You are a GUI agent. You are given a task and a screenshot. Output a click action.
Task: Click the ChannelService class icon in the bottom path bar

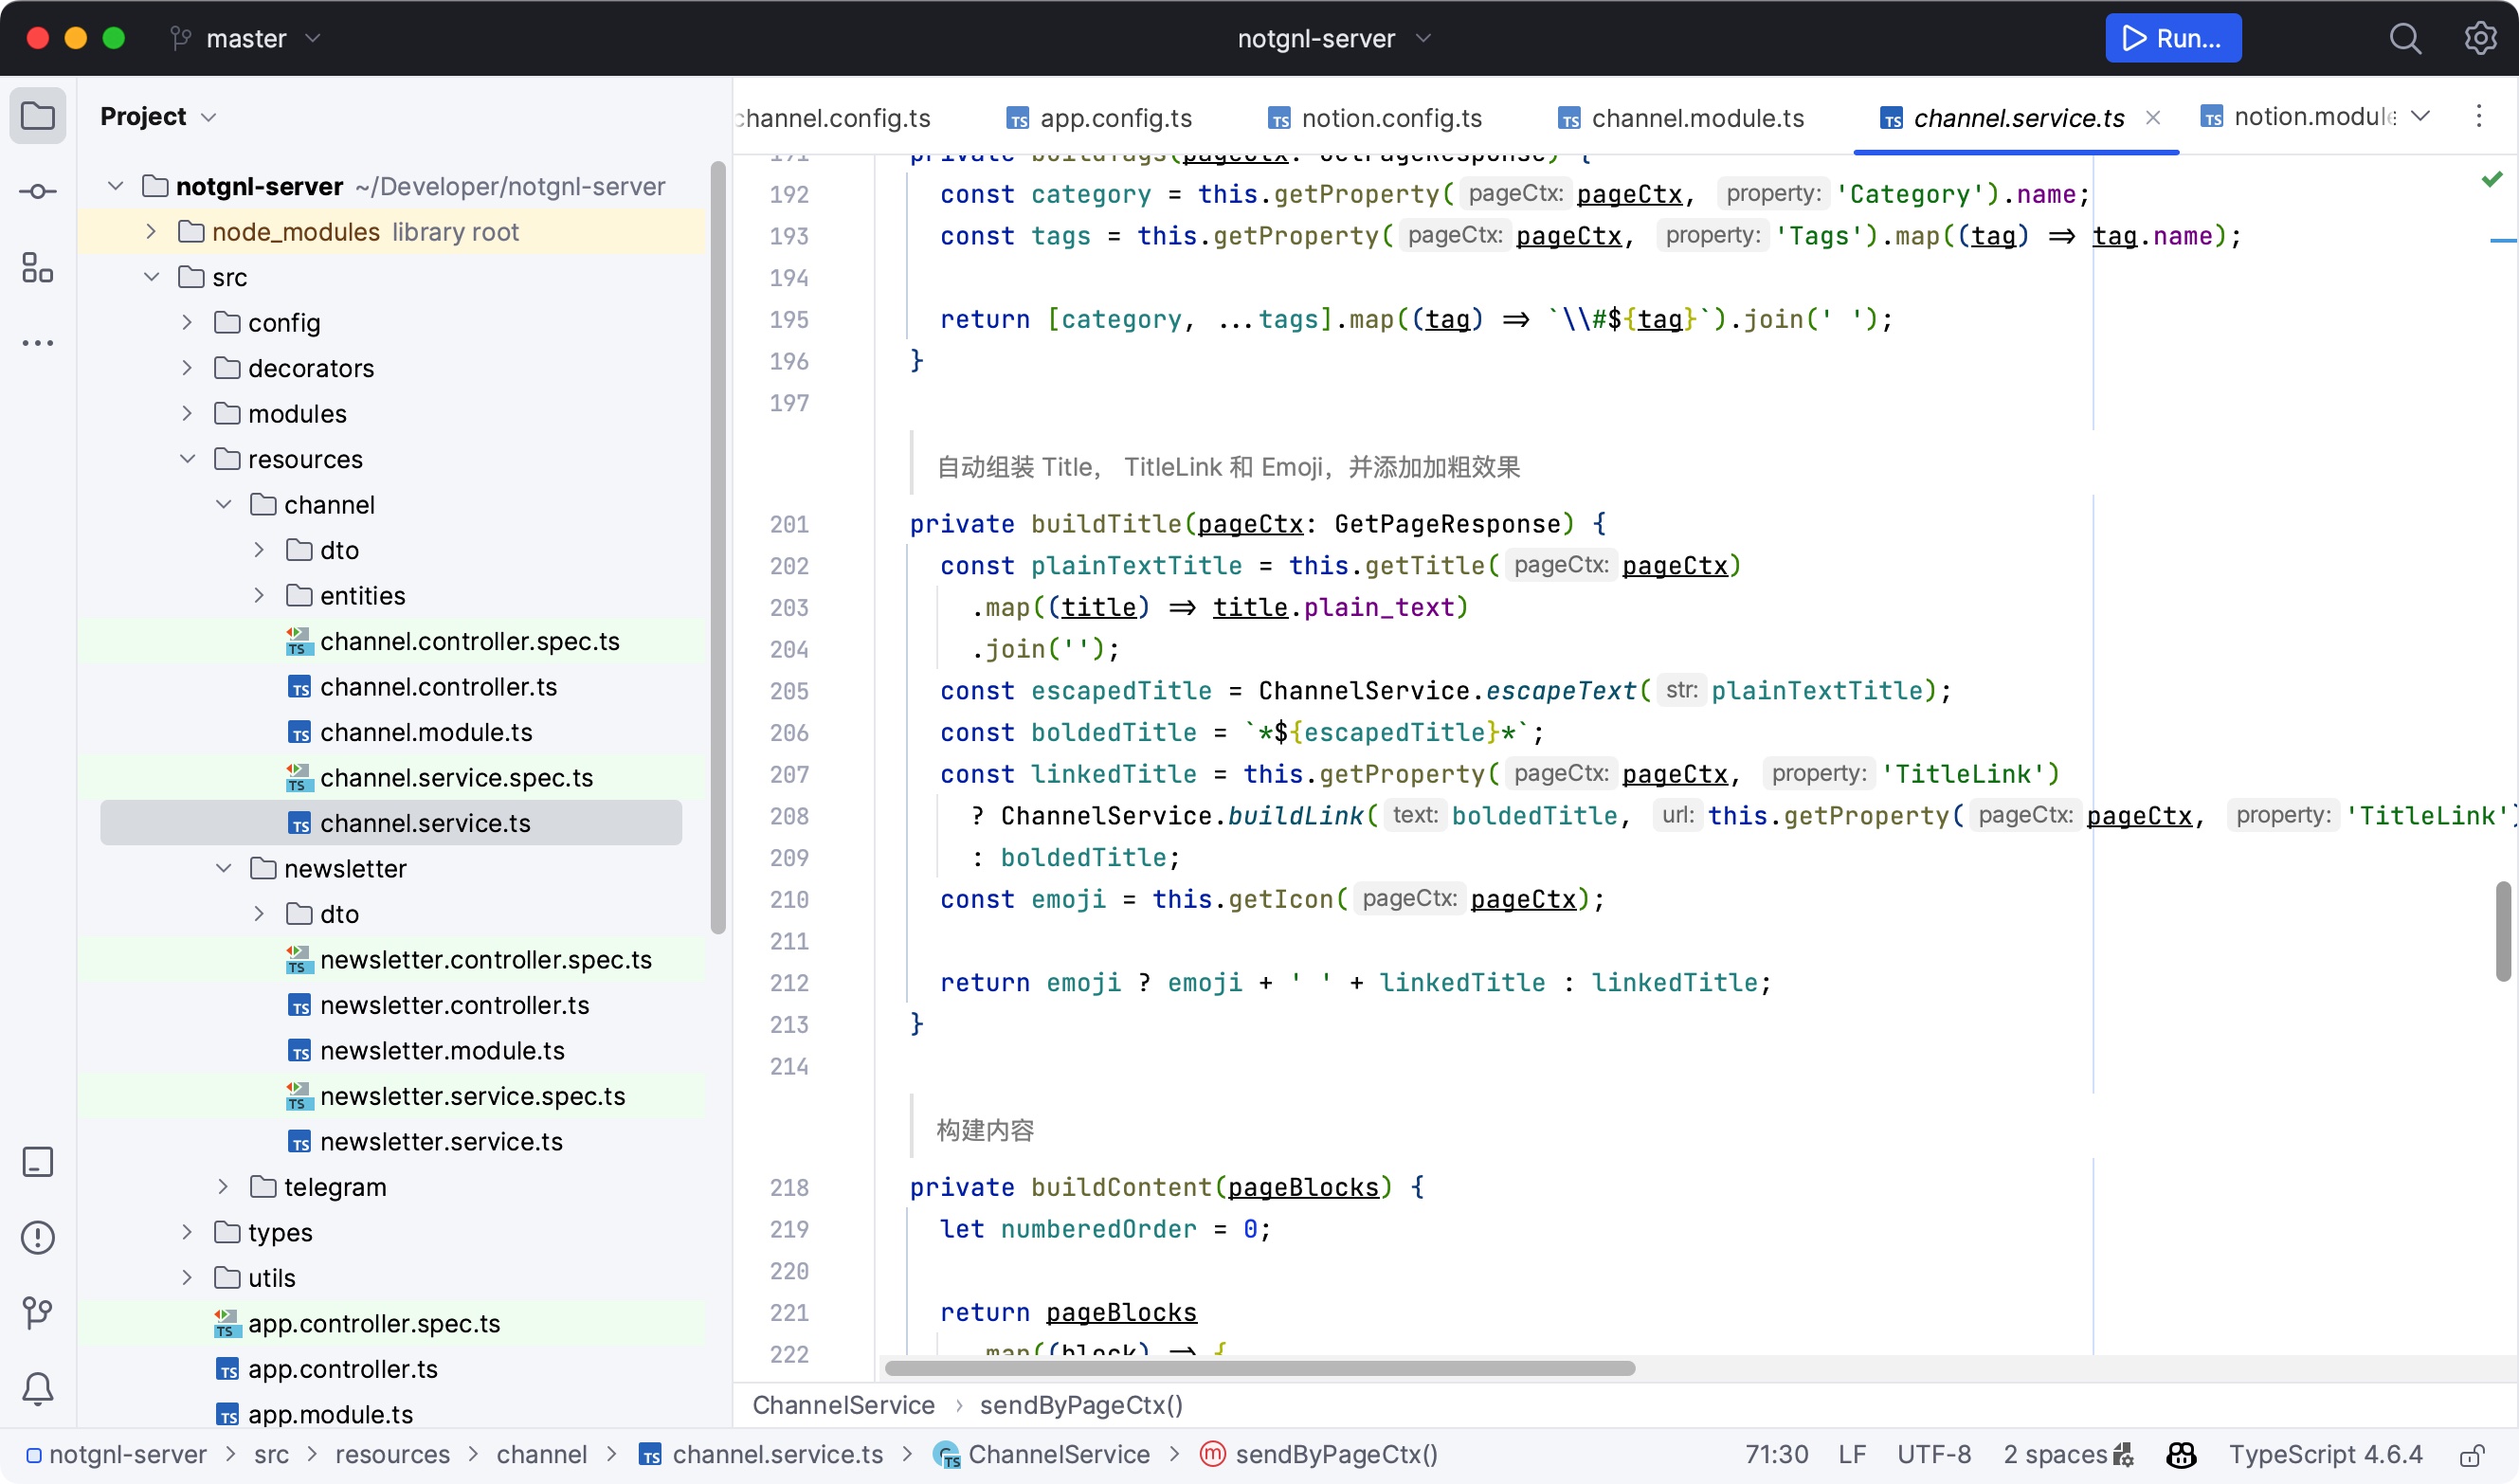pos(946,1455)
